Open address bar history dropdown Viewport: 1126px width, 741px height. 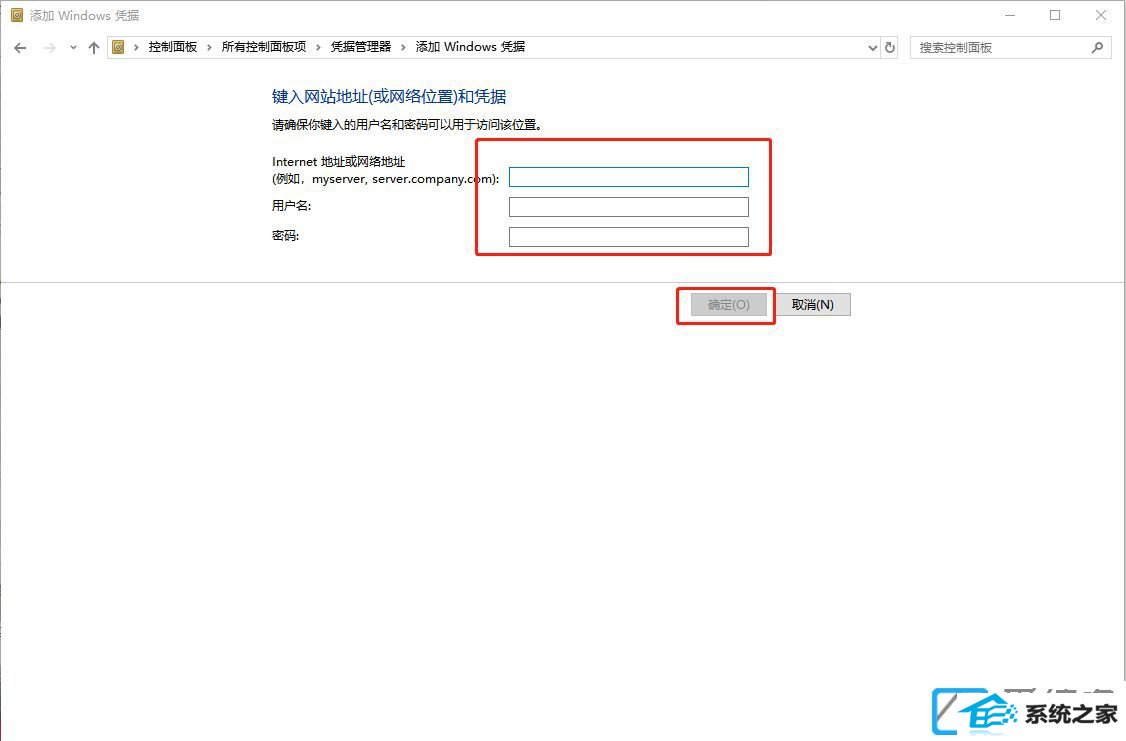coord(873,48)
